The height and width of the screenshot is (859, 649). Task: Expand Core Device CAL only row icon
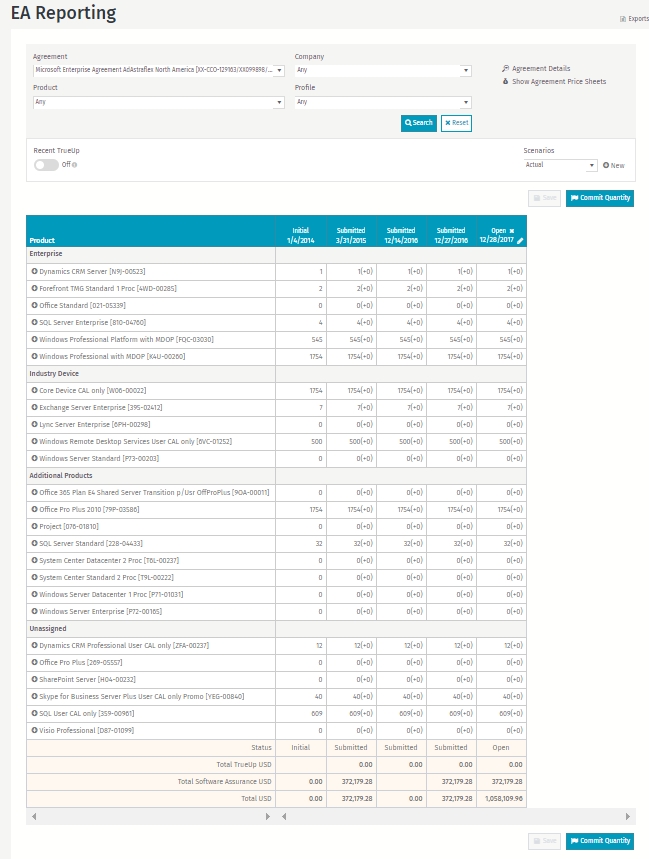(35, 390)
